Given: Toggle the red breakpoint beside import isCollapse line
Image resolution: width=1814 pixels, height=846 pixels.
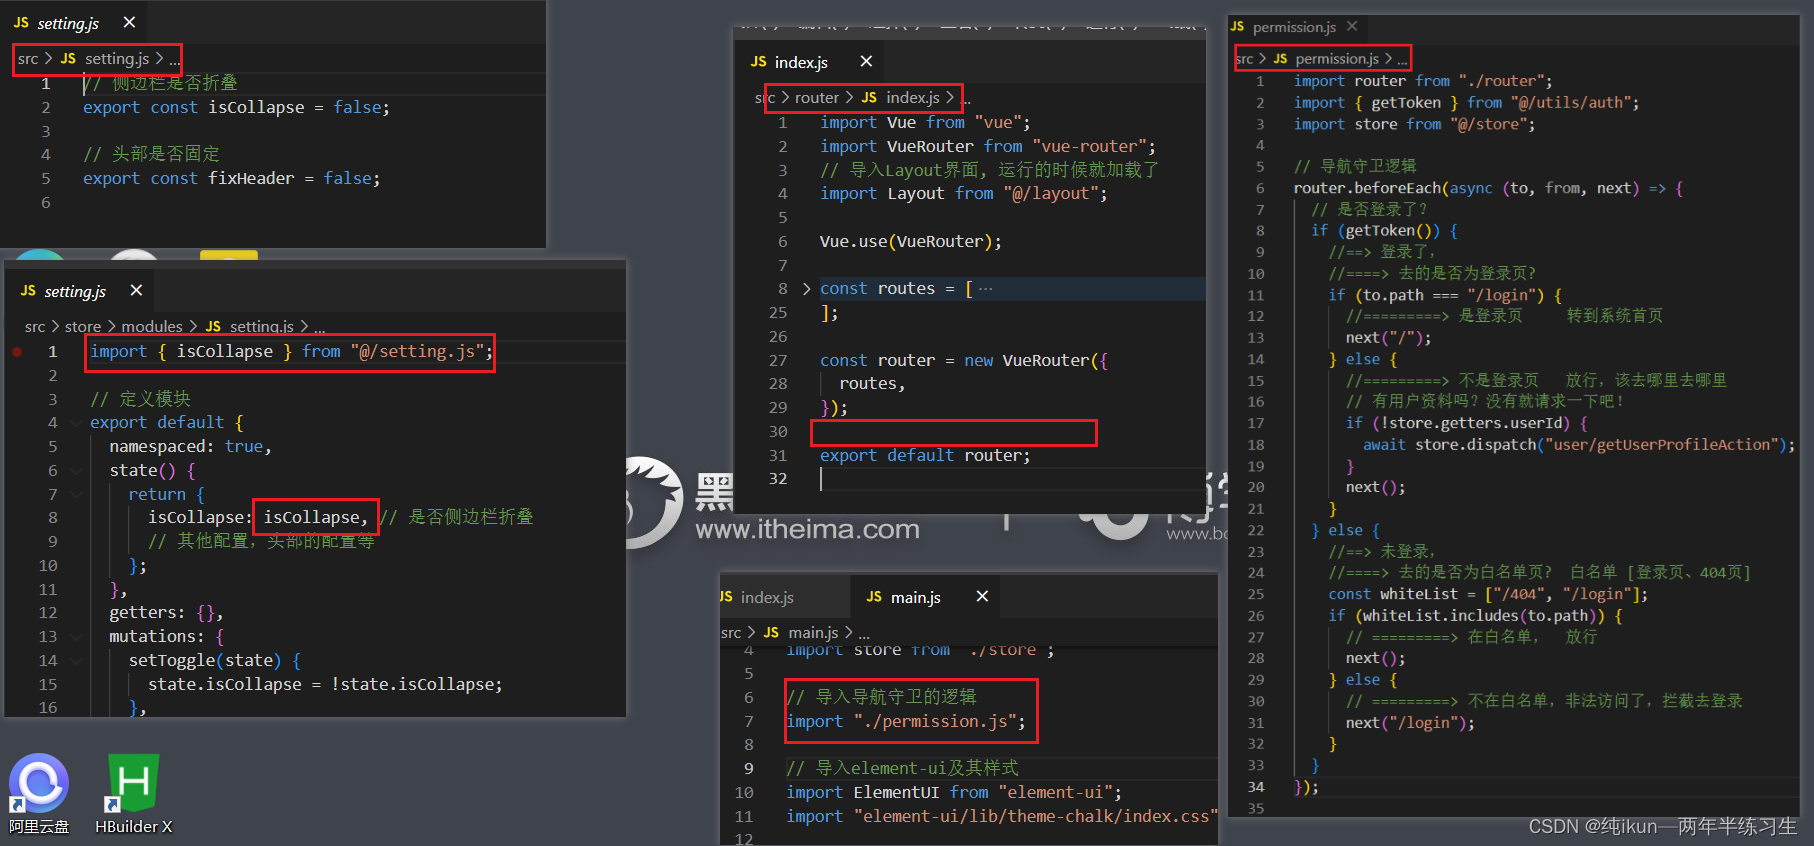Looking at the screenshot, I should 18,352.
